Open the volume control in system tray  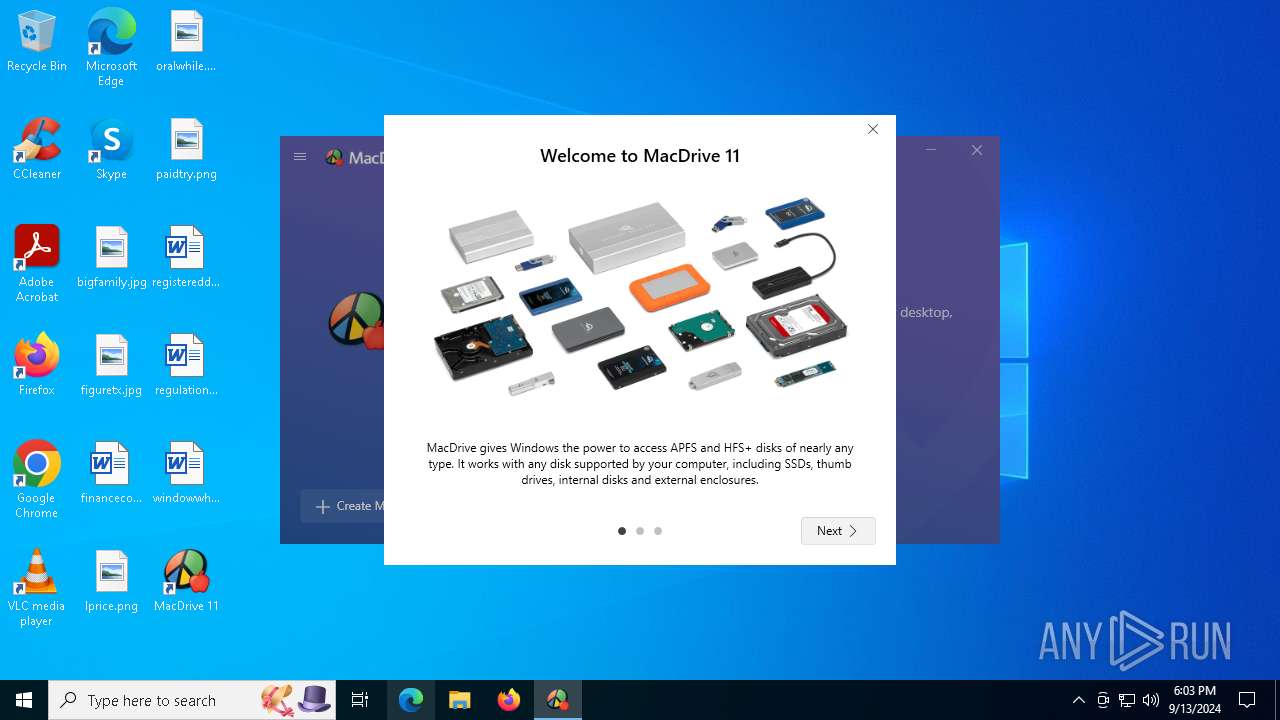pos(1151,700)
